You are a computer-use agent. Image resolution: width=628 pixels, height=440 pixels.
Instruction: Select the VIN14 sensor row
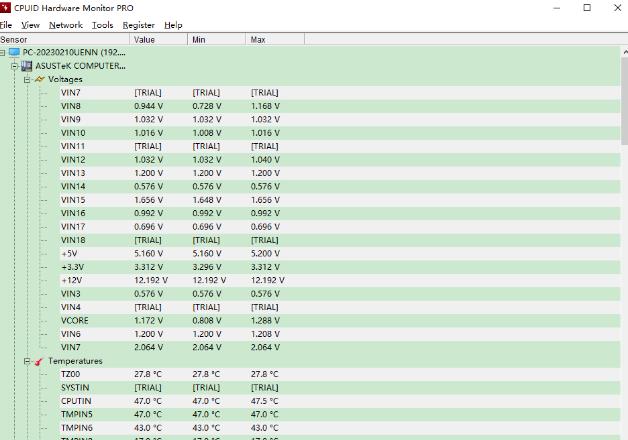(340, 187)
